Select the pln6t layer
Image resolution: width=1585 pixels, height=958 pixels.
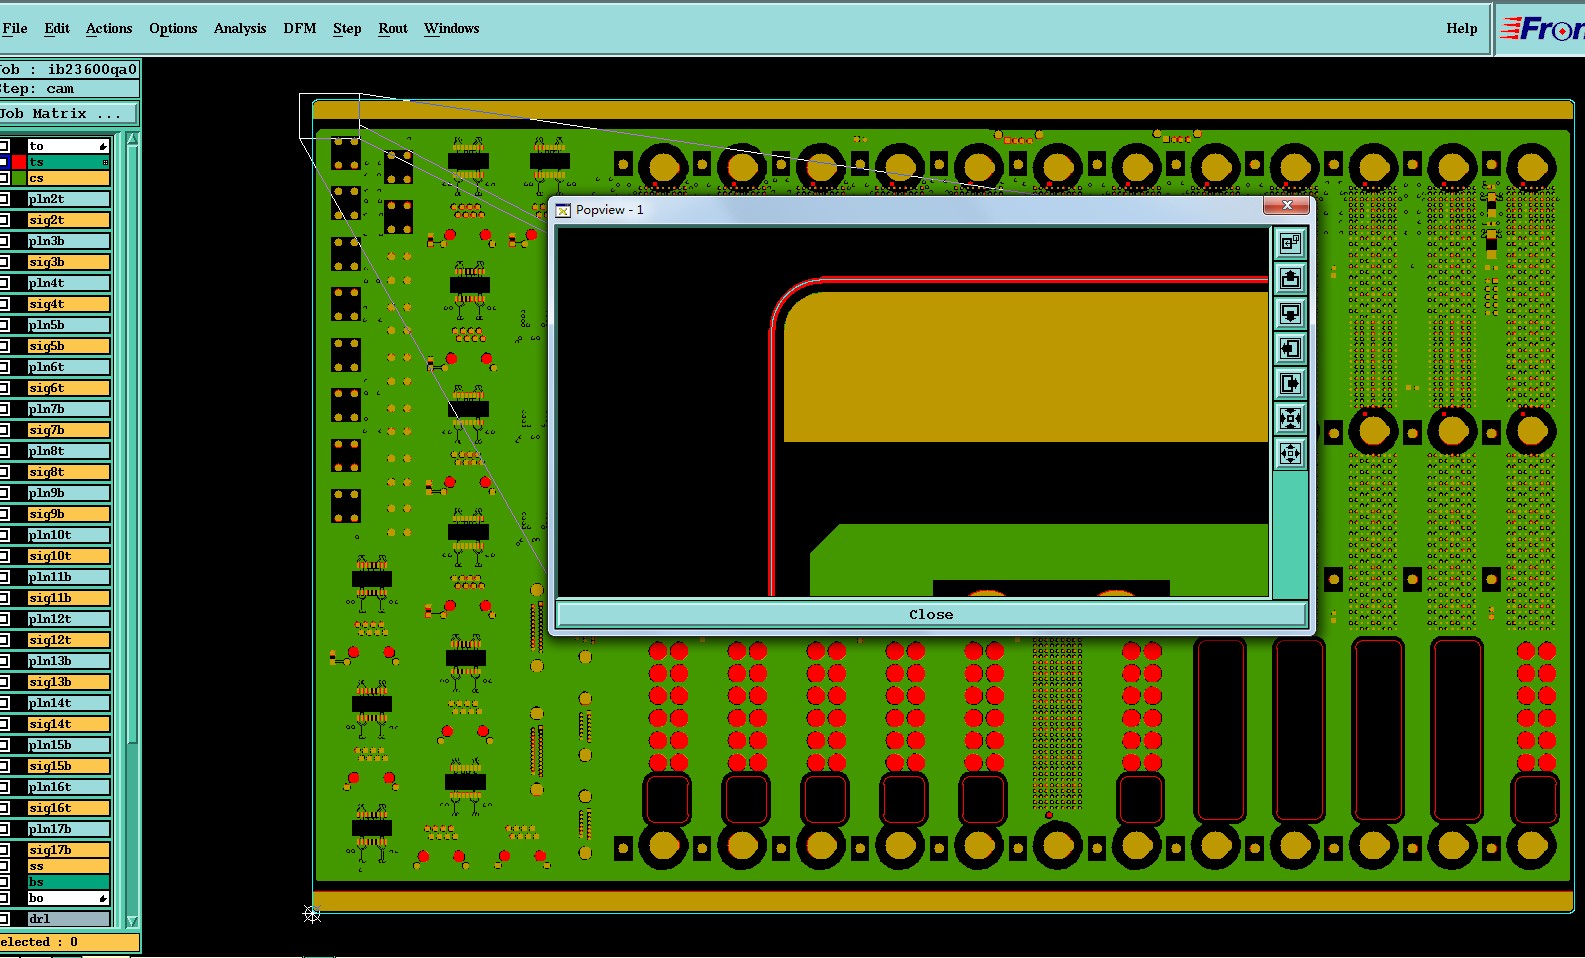[x=69, y=367]
